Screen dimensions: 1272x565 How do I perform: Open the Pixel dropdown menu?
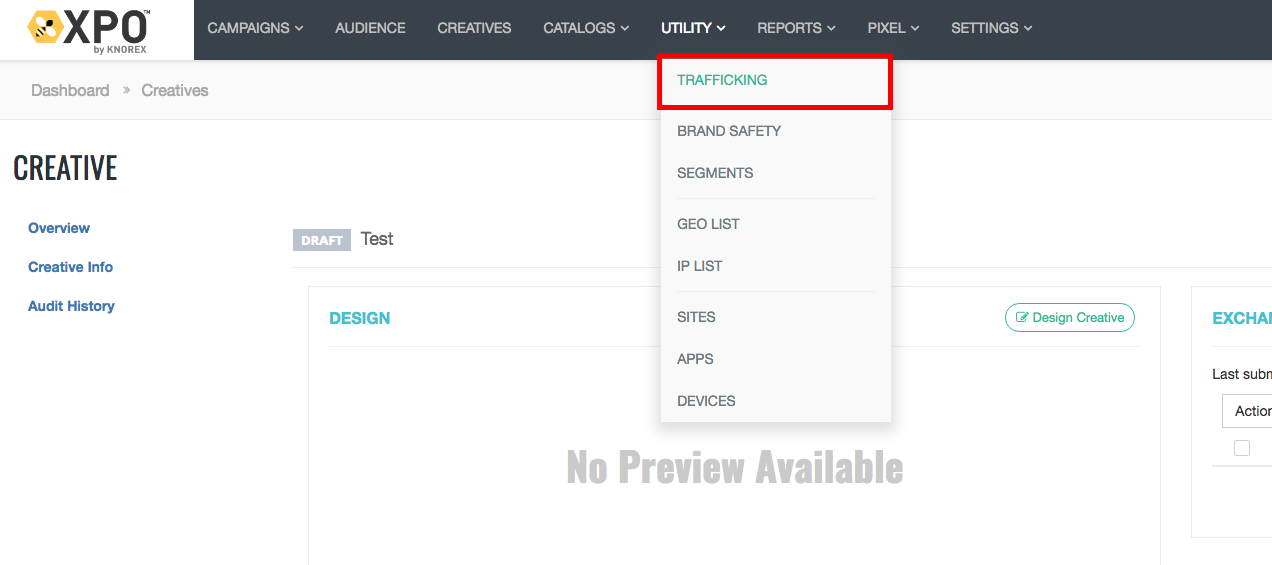coord(893,28)
